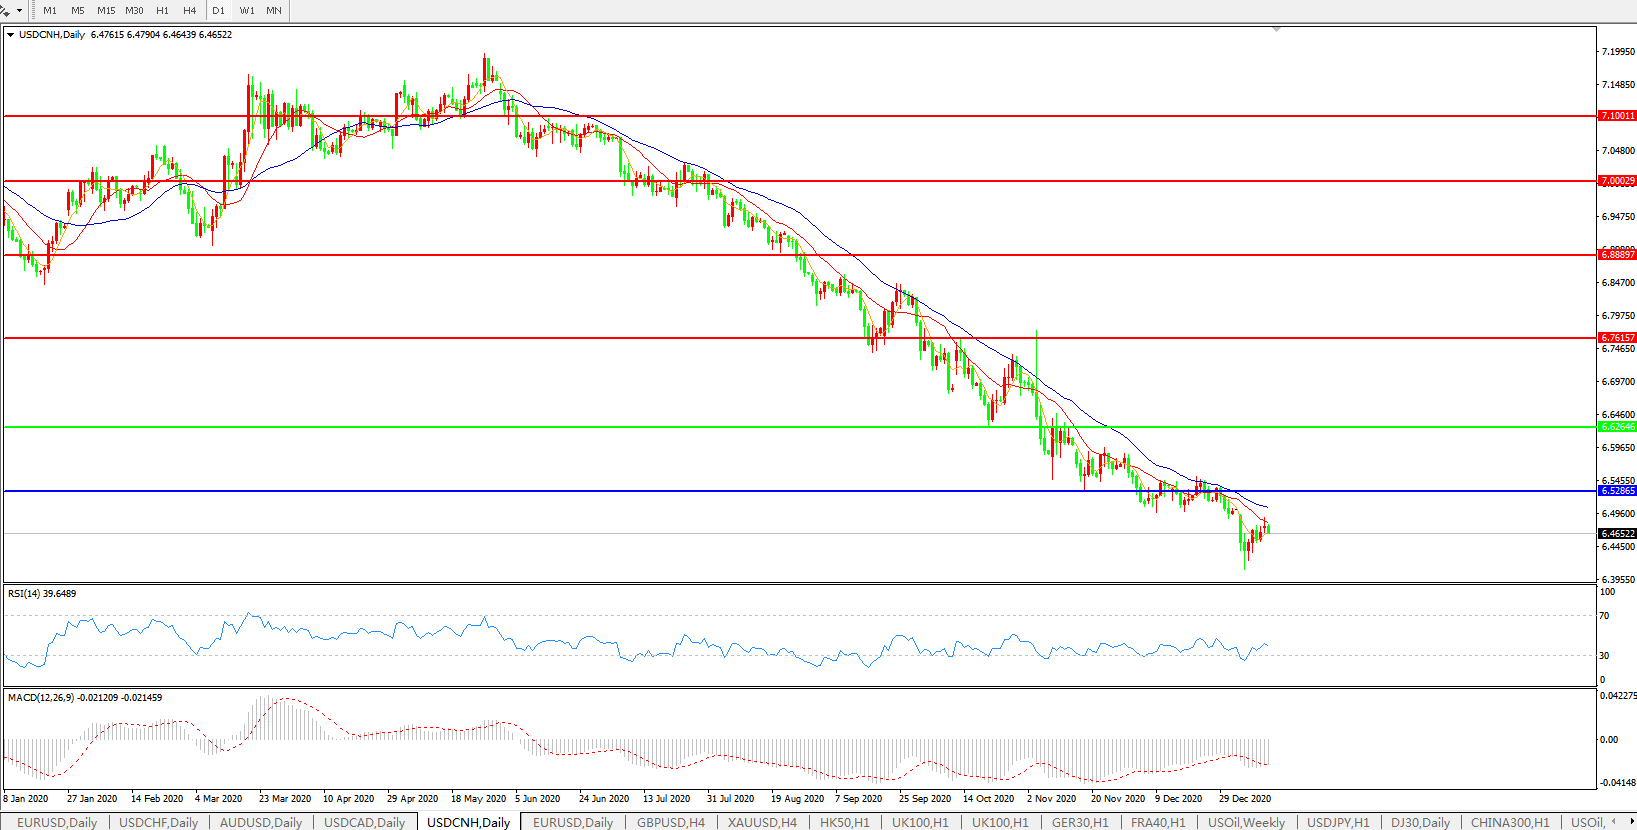1637x830 pixels.
Task: Select the DJ30,Daily chart tab
Action: pyautogui.click(x=1420, y=822)
